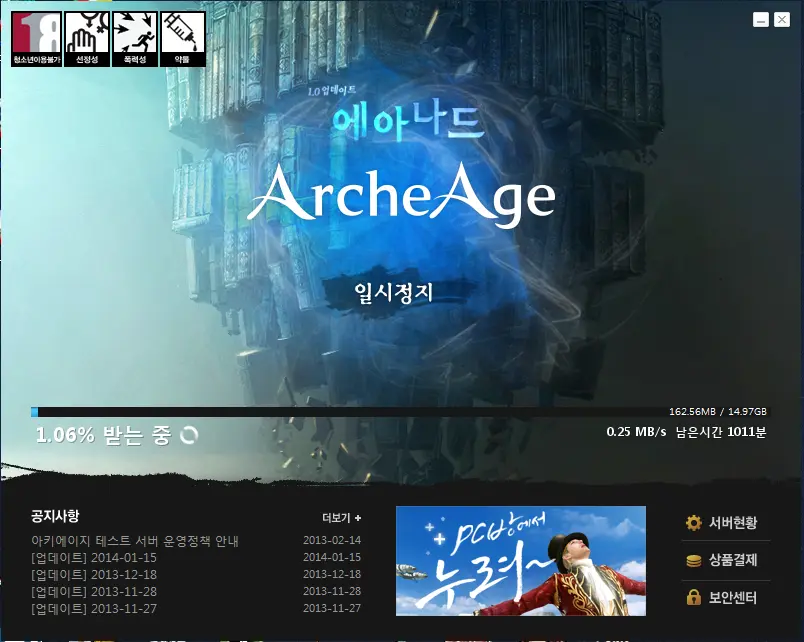Click the 1.06% 받는 중 status text
Viewport: 804px width, 642px height.
(x=104, y=435)
